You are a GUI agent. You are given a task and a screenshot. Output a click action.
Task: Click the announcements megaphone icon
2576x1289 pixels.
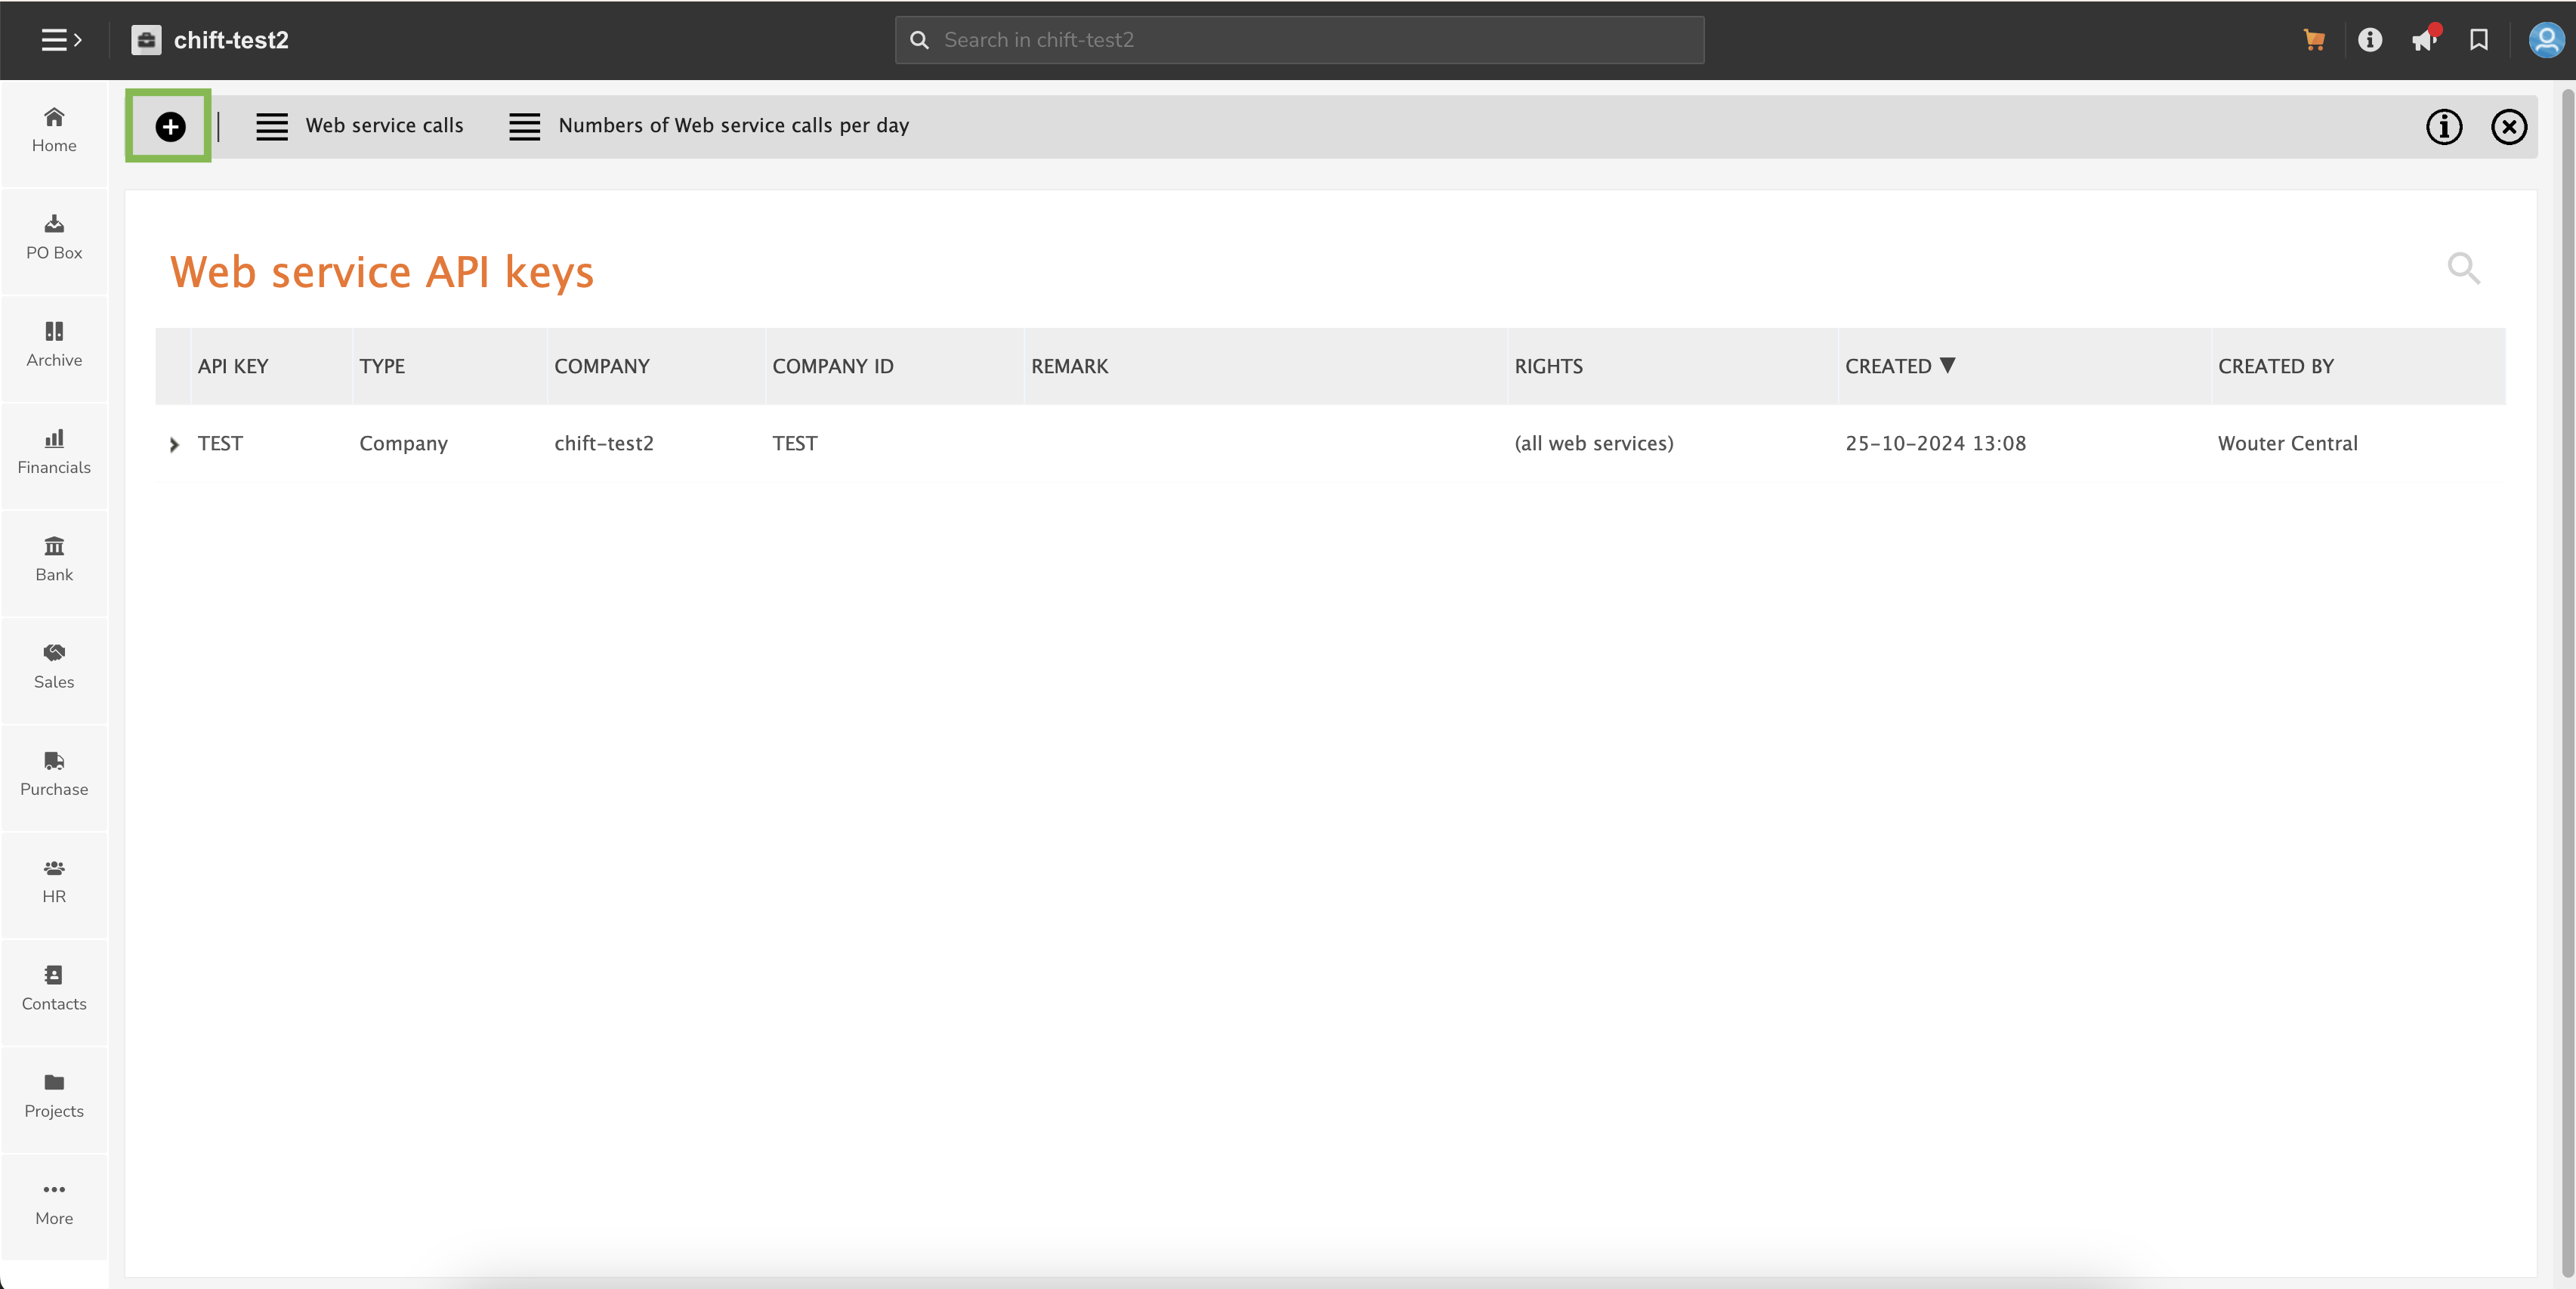(2424, 40)
